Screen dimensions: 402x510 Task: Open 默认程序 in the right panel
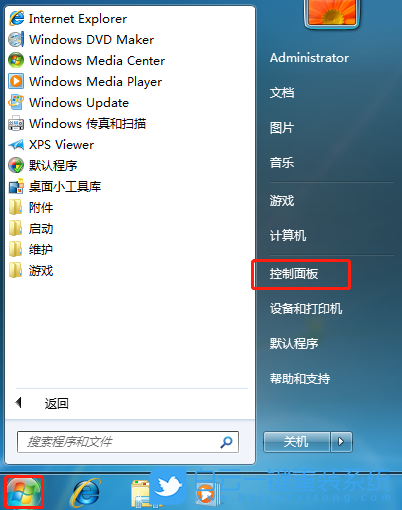(294, 343)
